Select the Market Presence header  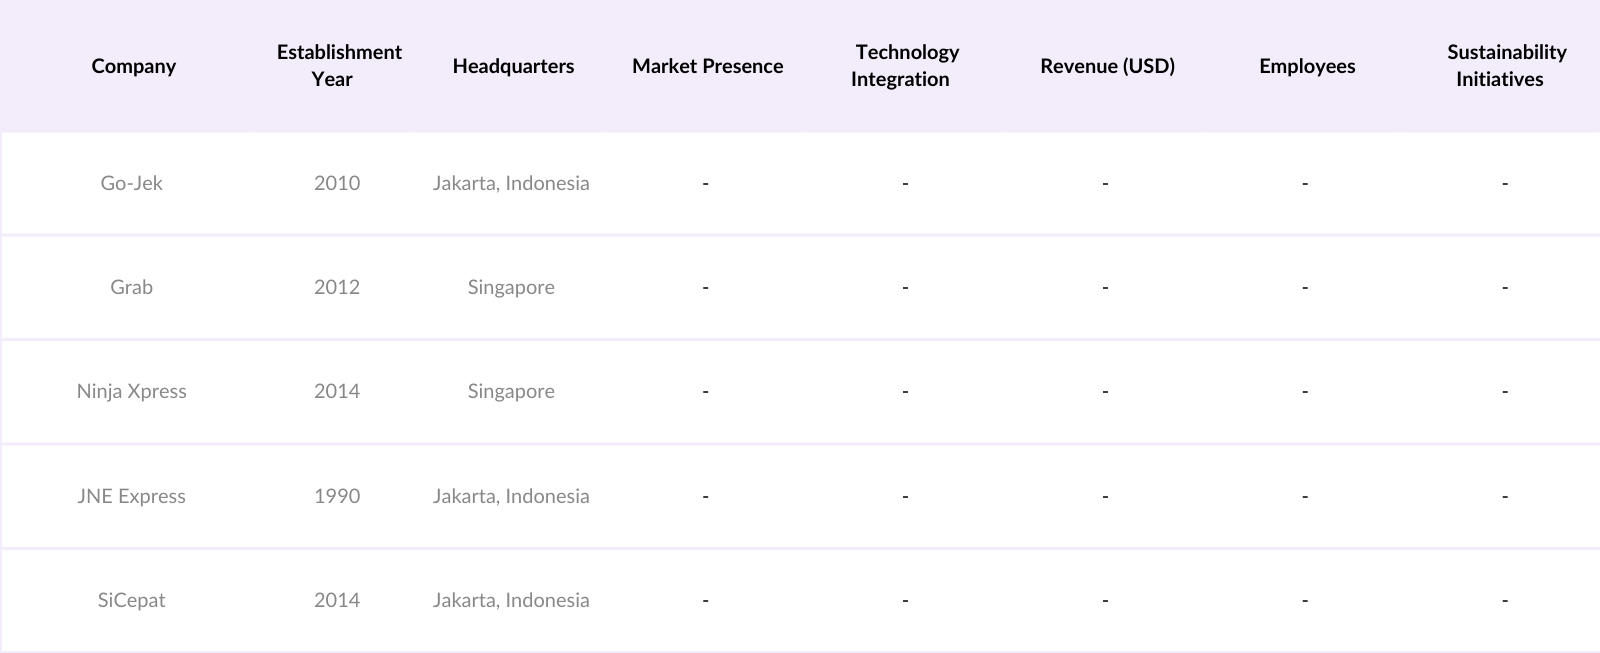(x=707, y=66)
